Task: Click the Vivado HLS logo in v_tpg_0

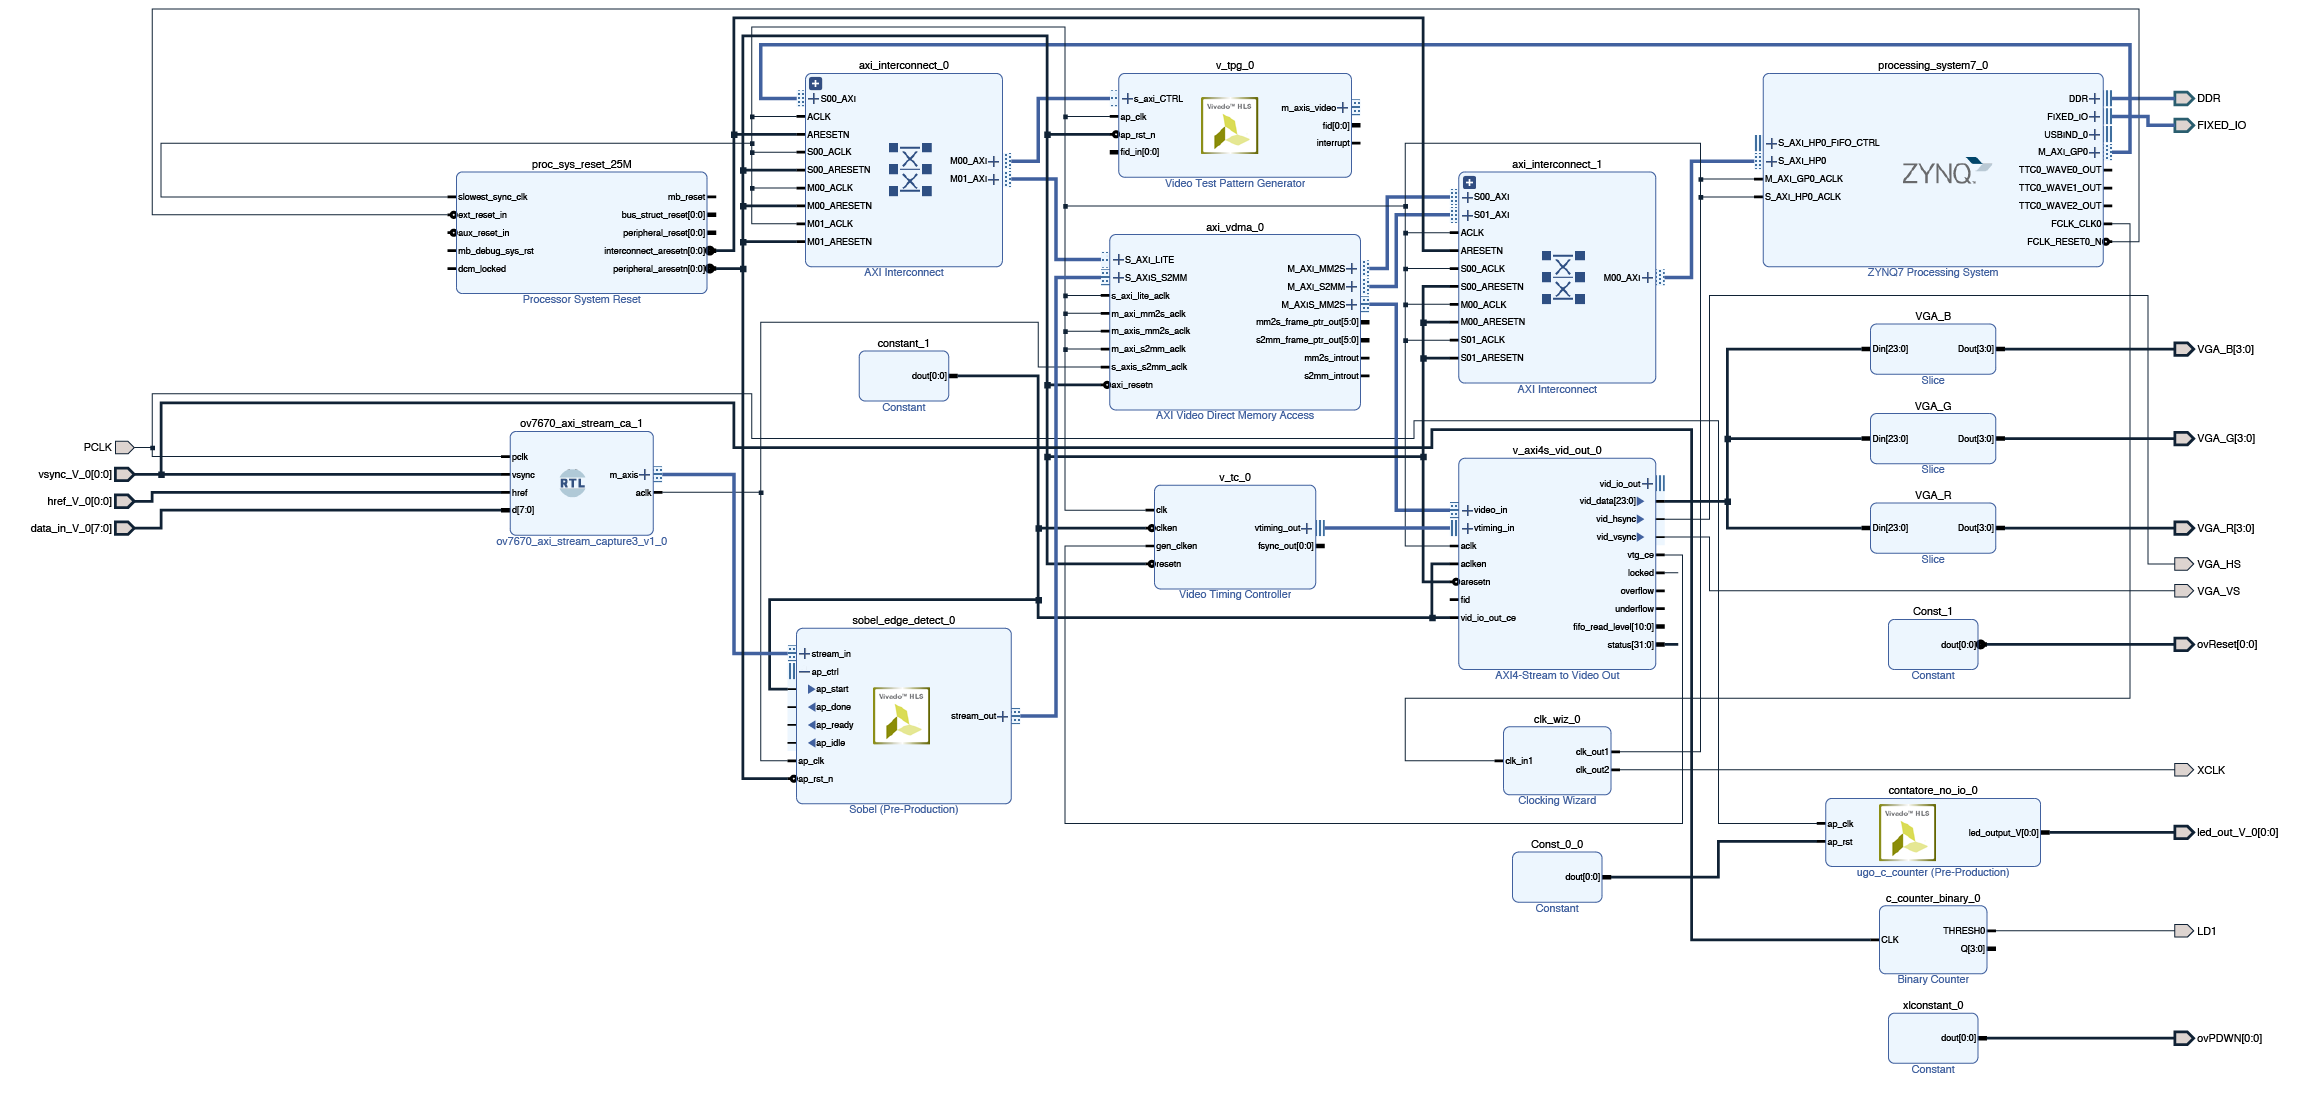Action: (1229, 126)
